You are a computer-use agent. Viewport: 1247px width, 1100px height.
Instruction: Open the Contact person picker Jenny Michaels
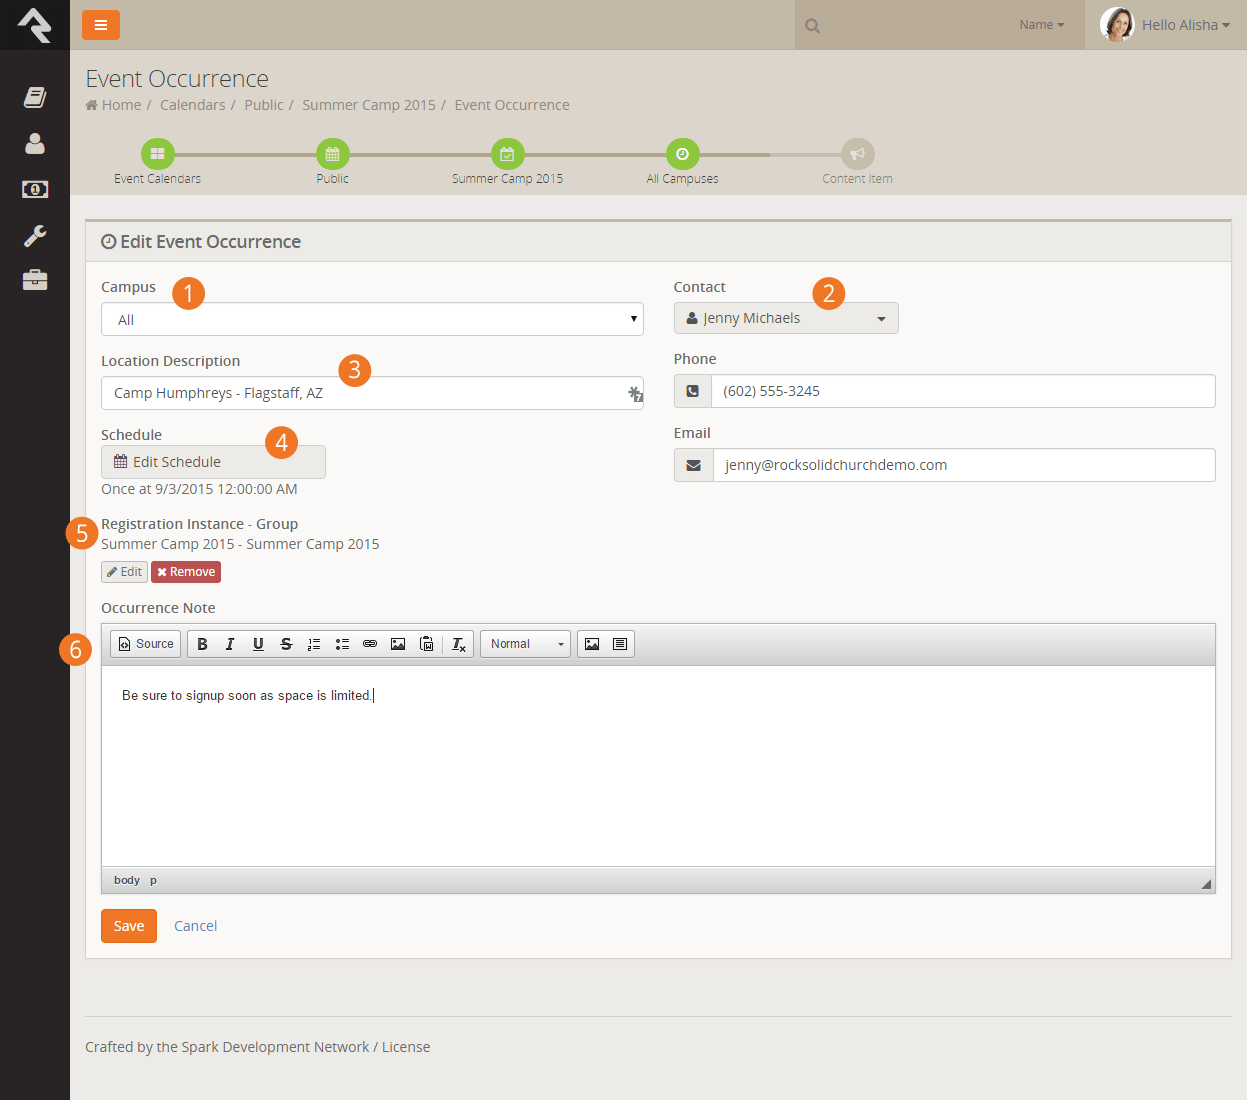786,318
